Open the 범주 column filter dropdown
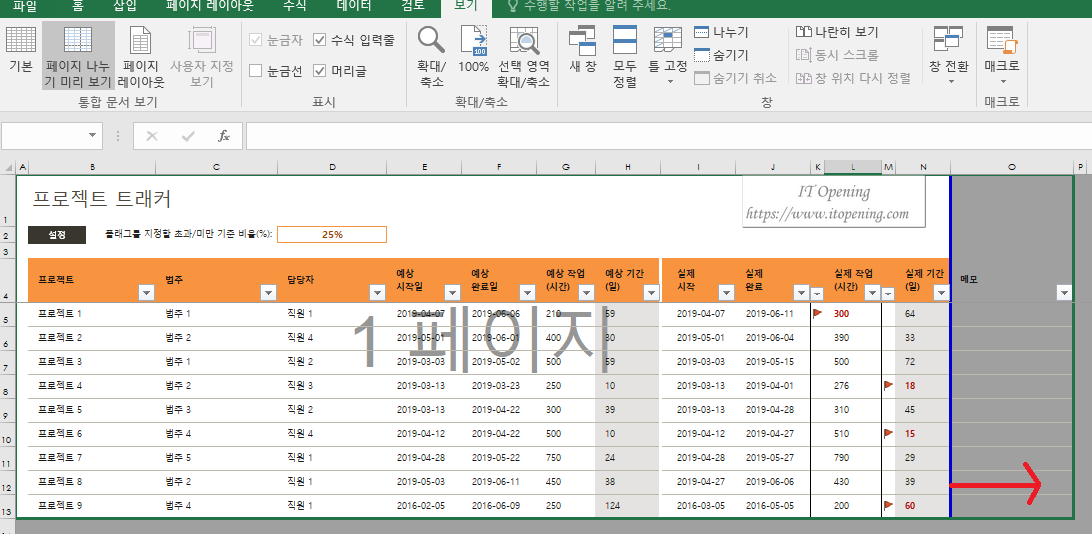Image resolution: width=1092 pixels, height=534 pixels. click(x=268, y=293)
